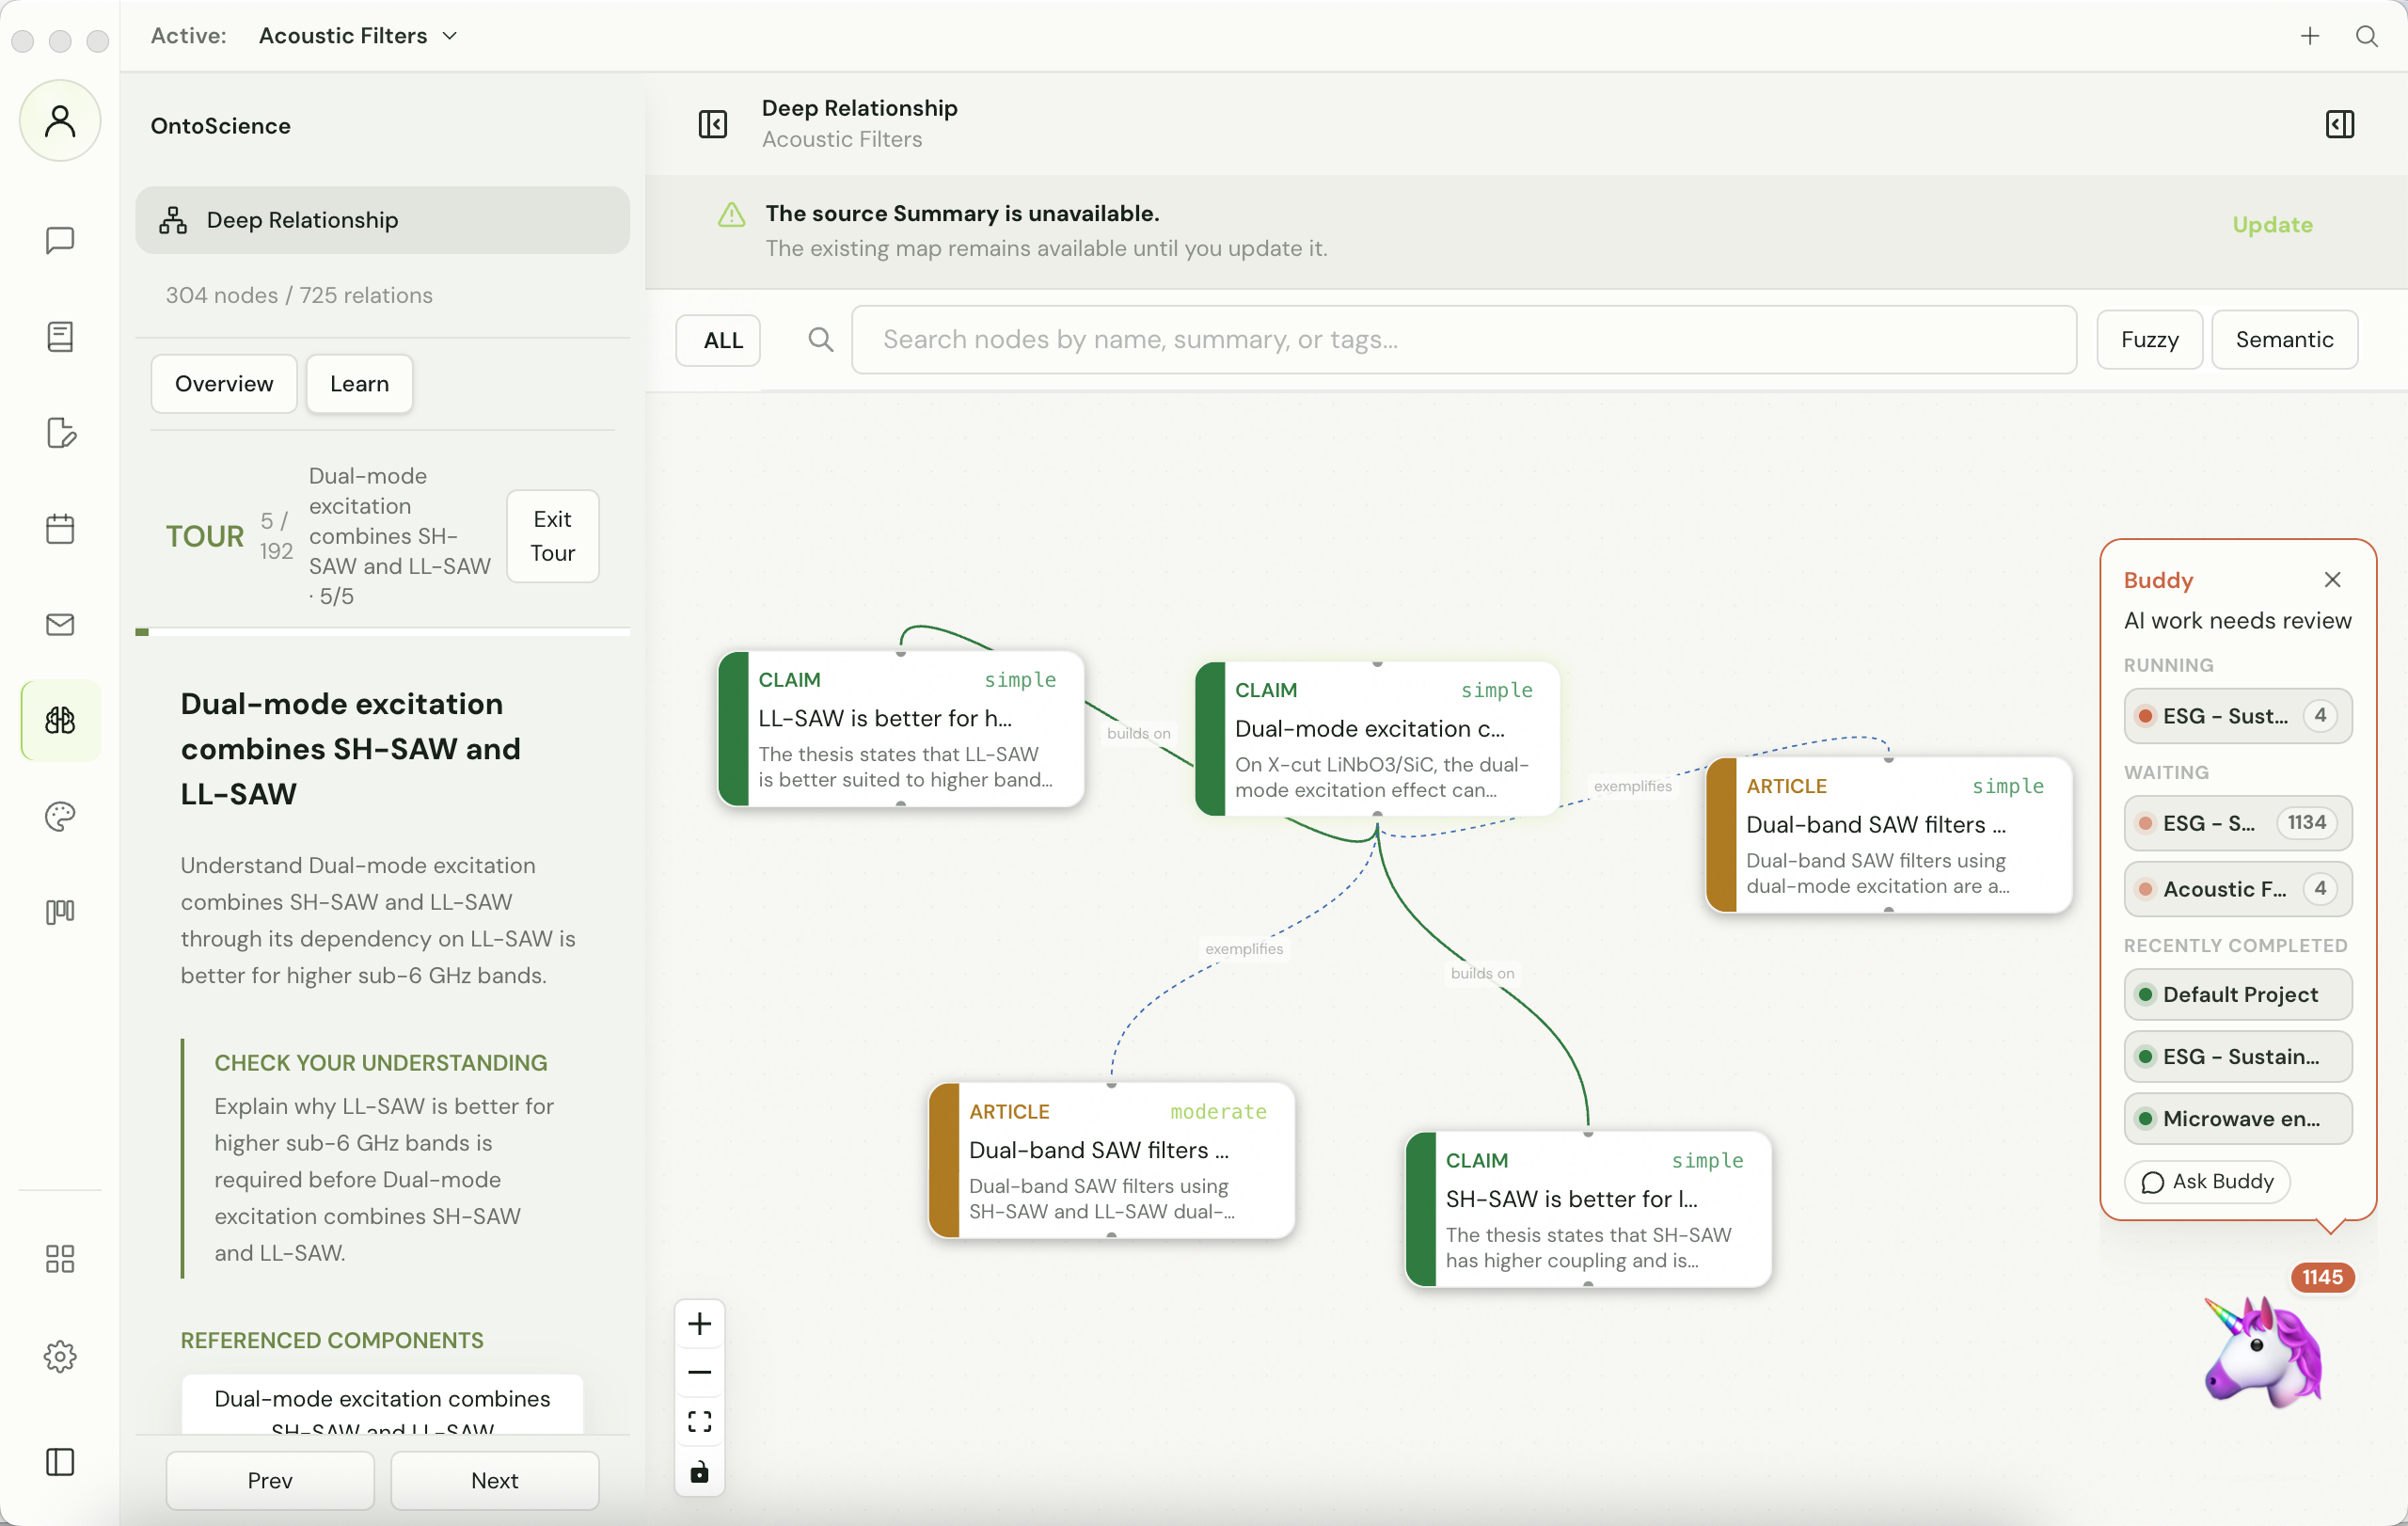
Task: Open the documents list sidebar icon
Action: coord(60,337)
